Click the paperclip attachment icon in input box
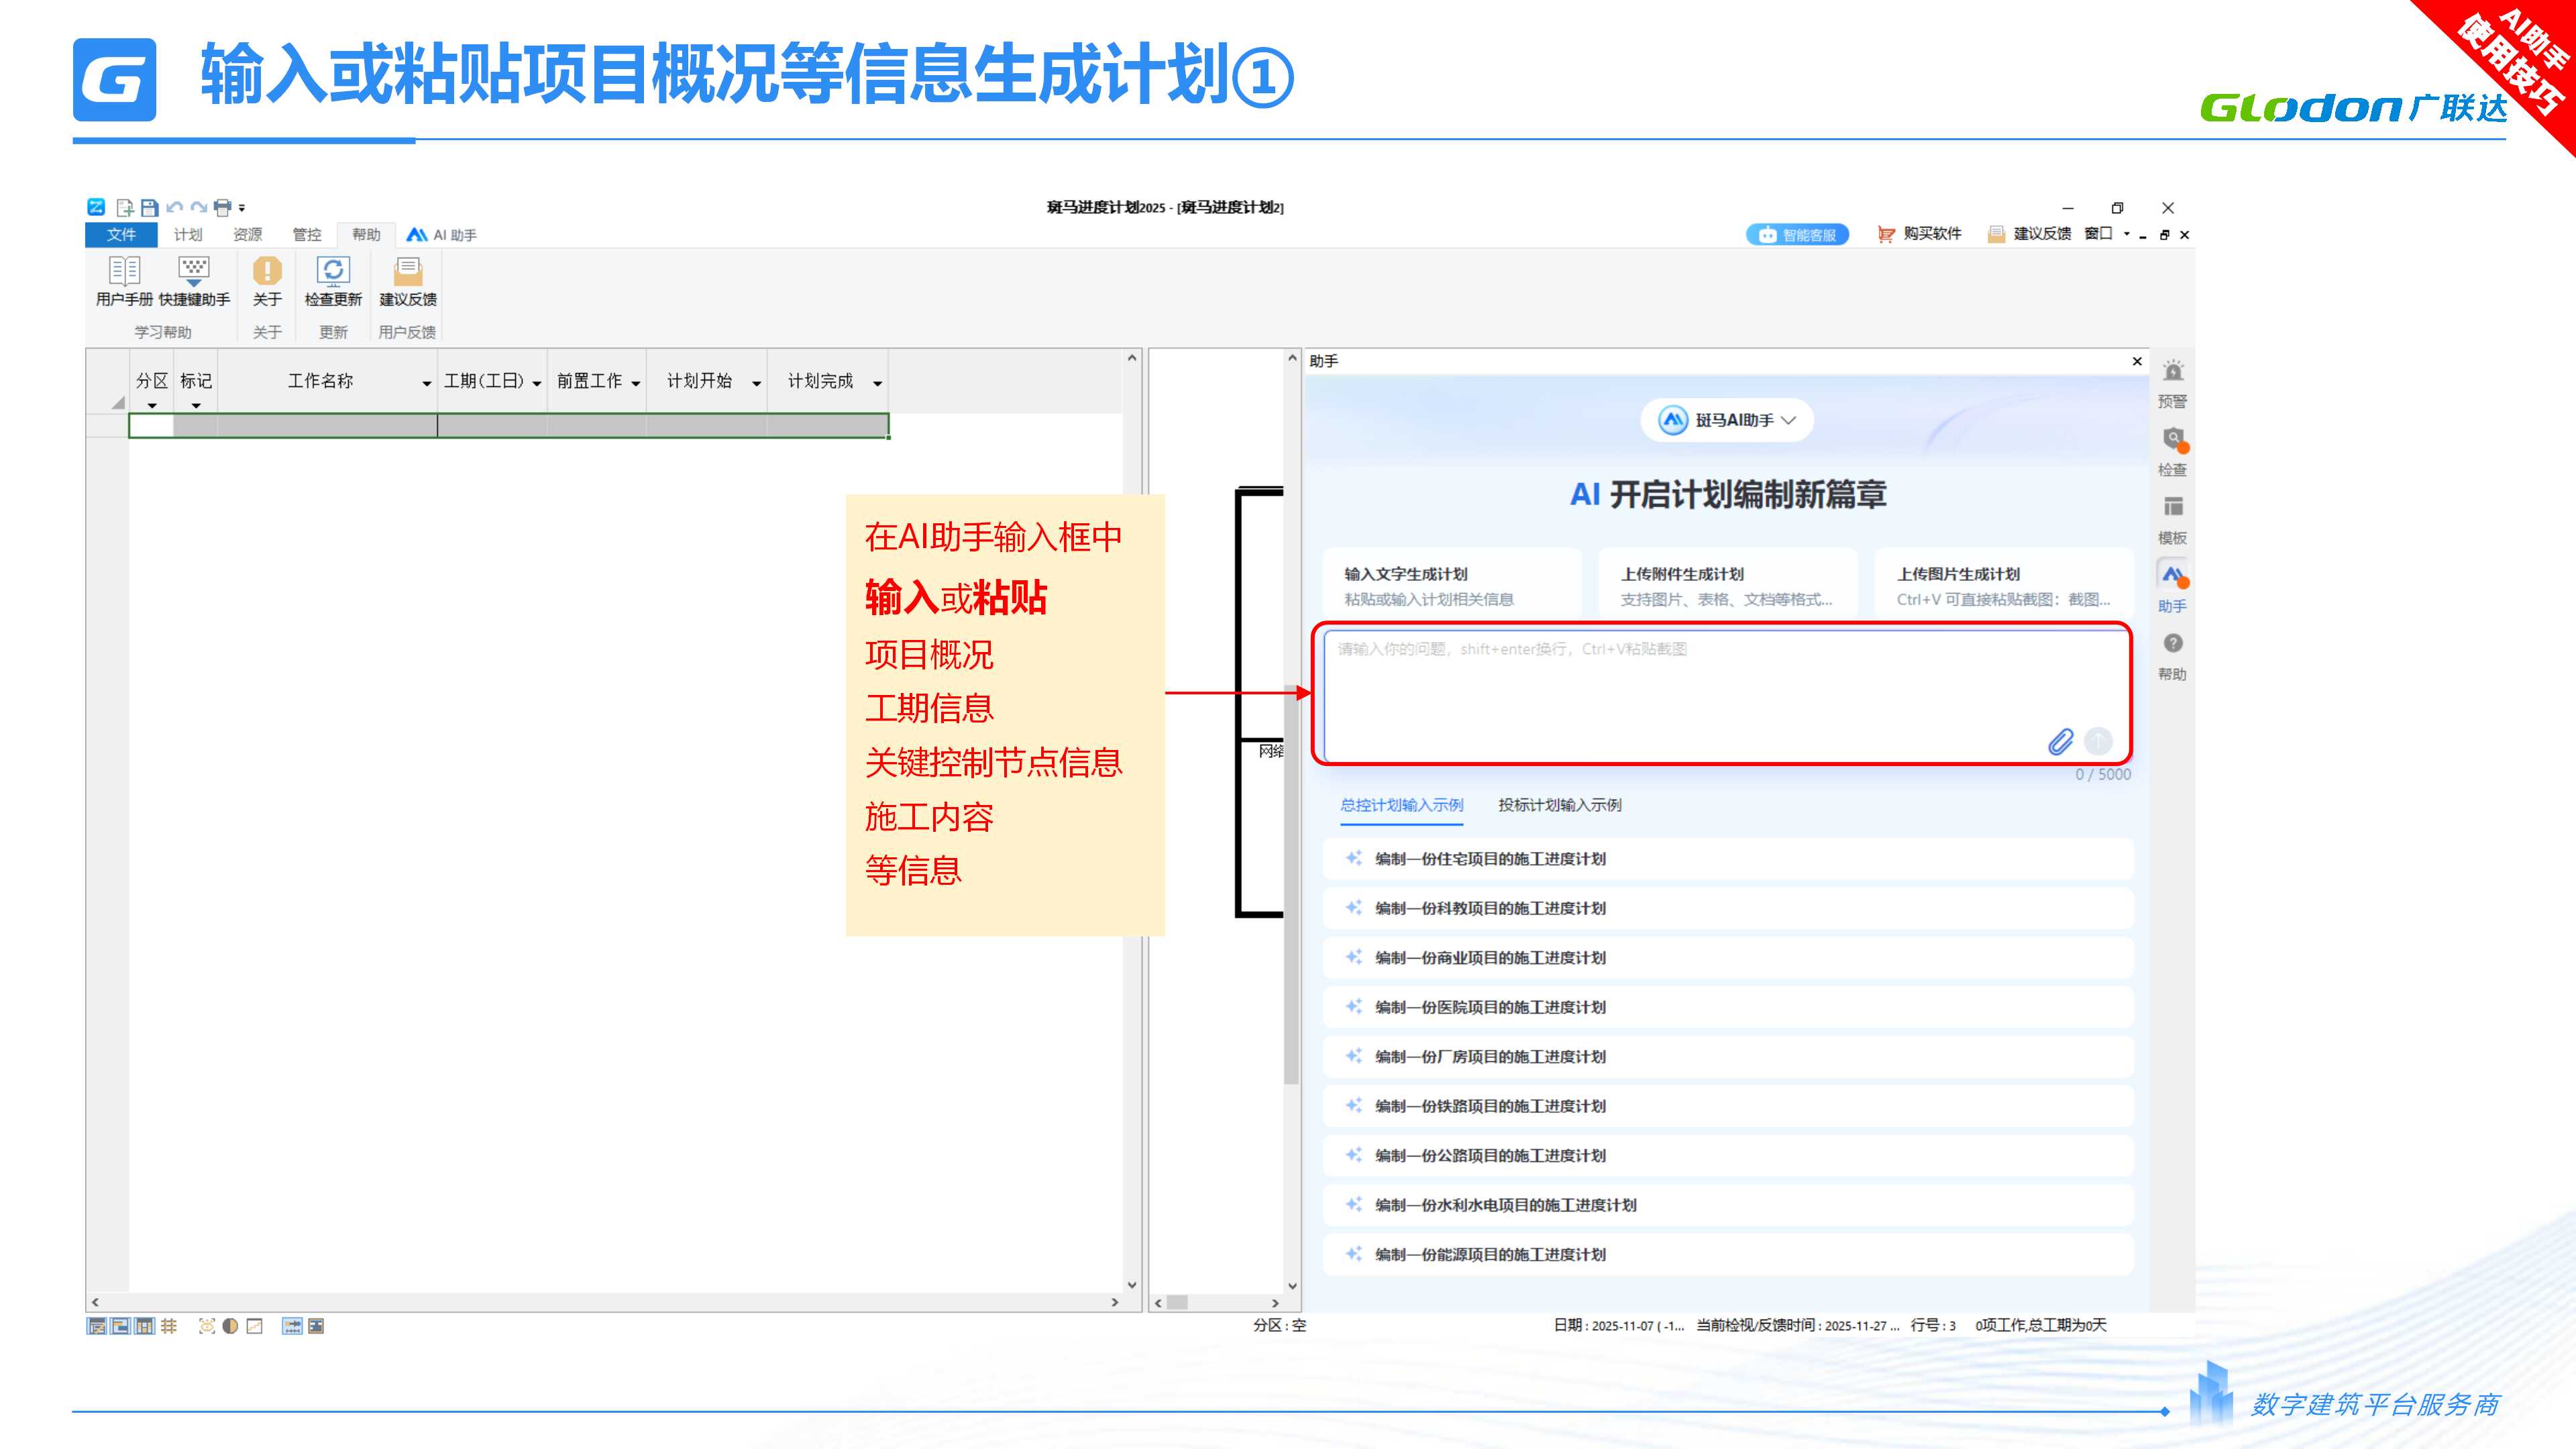Viewport: 2576px width, 1449px height. [2060, 741]
